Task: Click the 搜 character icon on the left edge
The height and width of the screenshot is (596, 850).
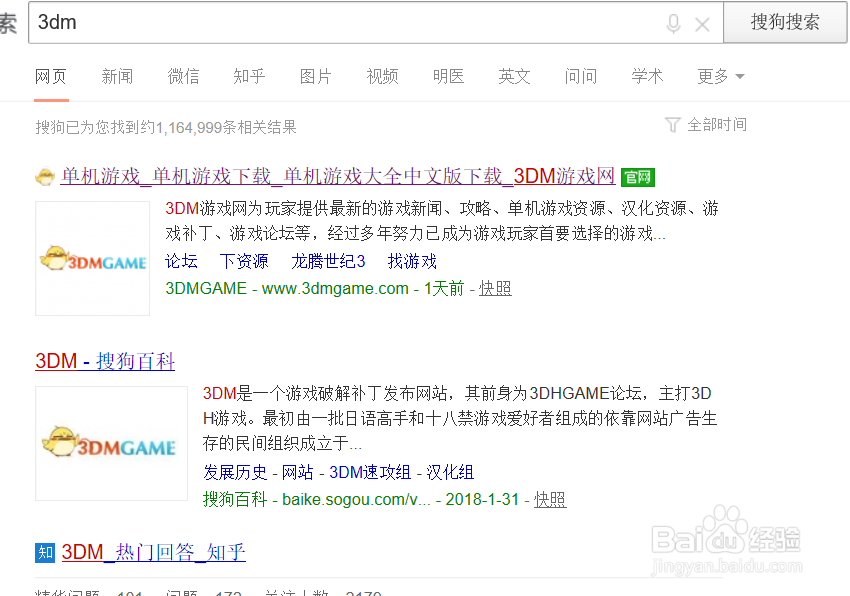Action: (x=9, y=23)
